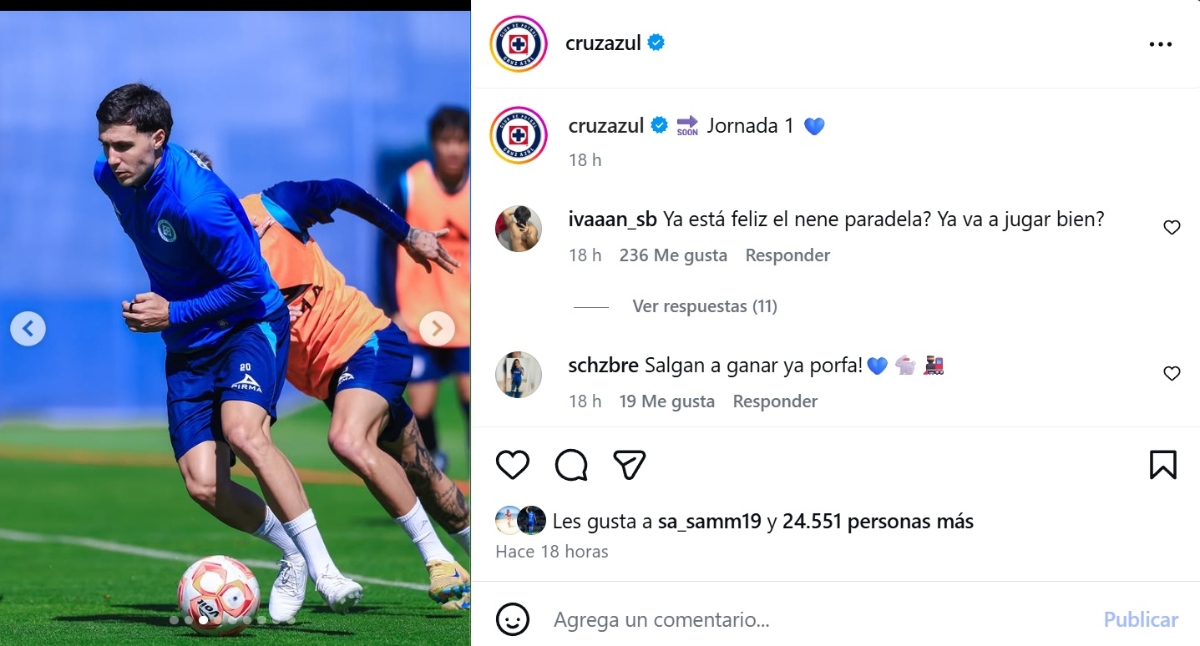Image resolution: width=1200 pixels, height=646 pixels.
Task: Open cruzazul profile picture in header
Action: (x=518, y=44)
